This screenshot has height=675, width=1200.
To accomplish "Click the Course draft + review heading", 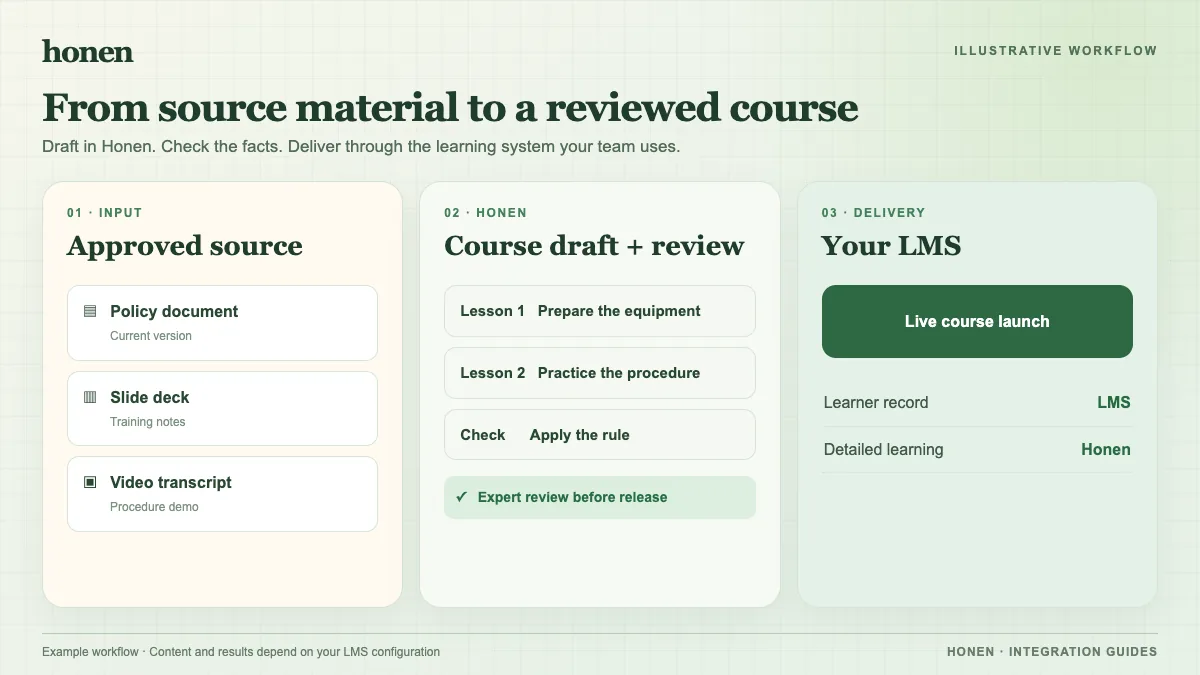I will coord(594,246).
